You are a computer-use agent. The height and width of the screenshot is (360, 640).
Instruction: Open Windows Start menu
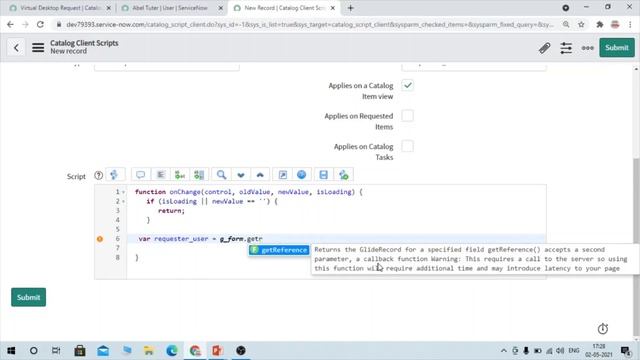coord(11,351)
